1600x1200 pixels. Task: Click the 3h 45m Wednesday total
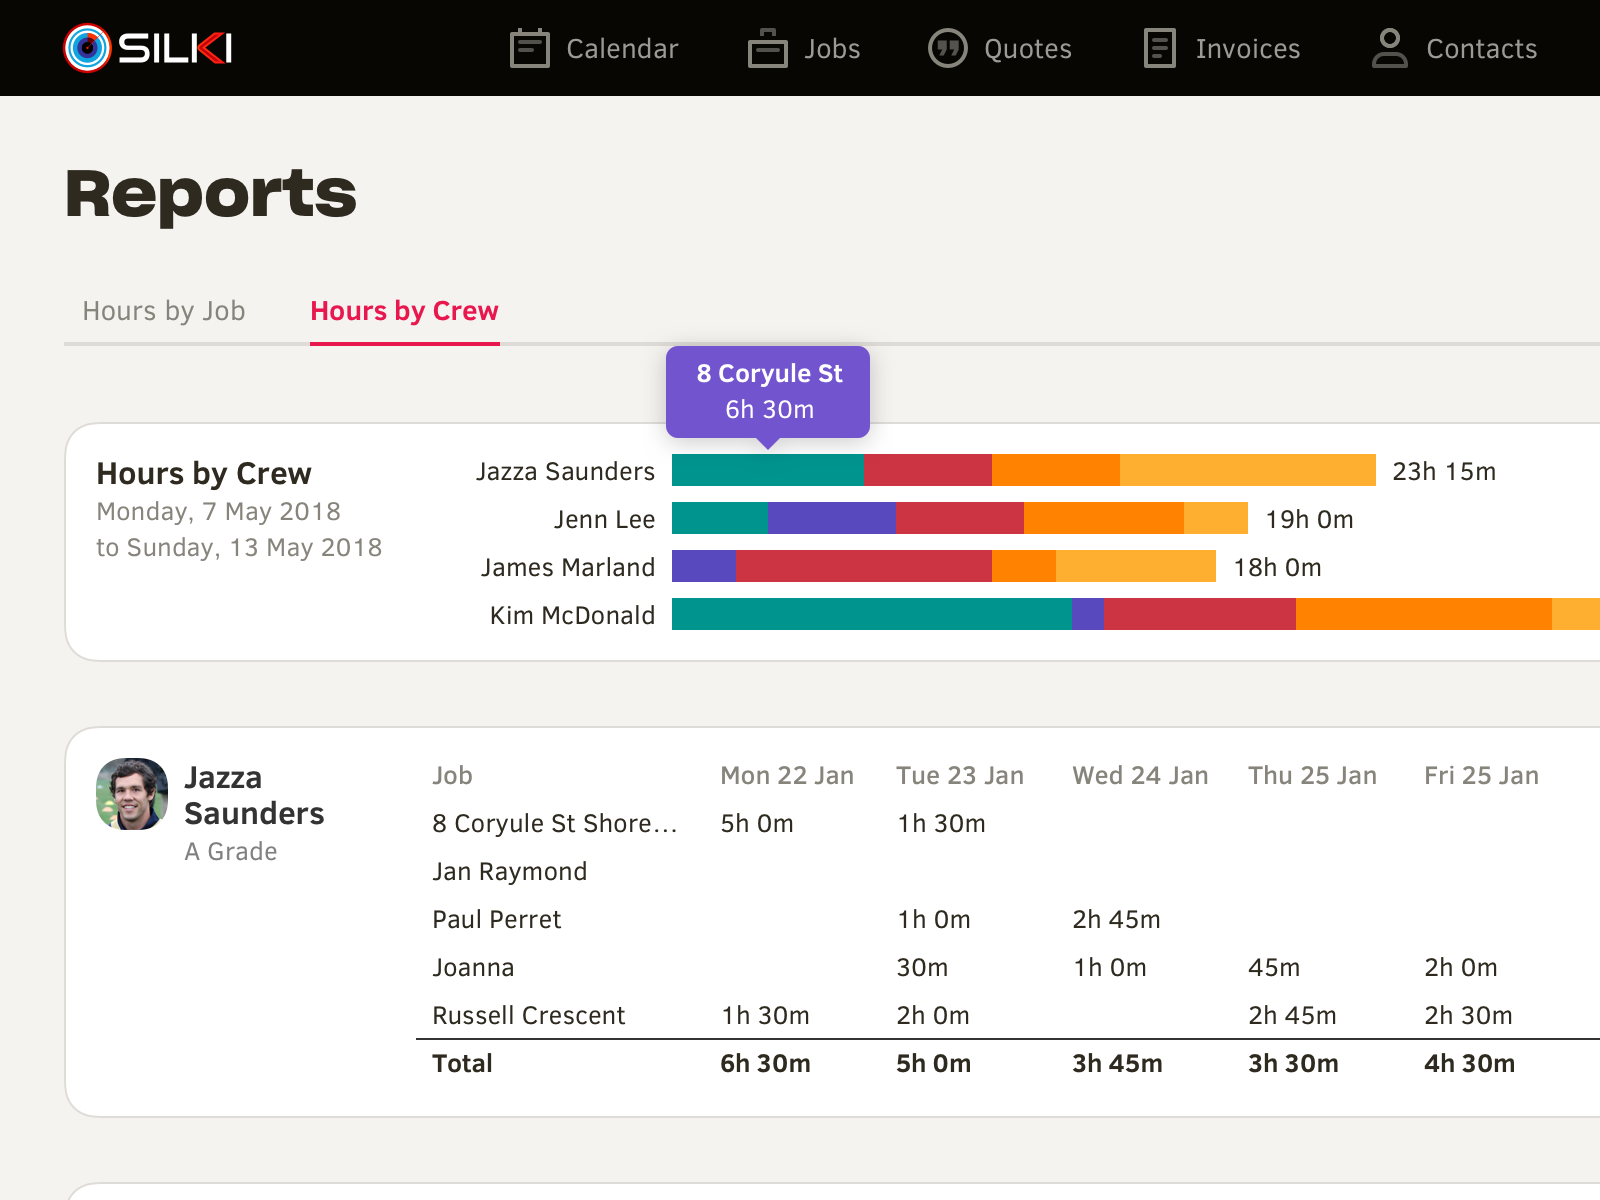(x=1117, y=1063)
